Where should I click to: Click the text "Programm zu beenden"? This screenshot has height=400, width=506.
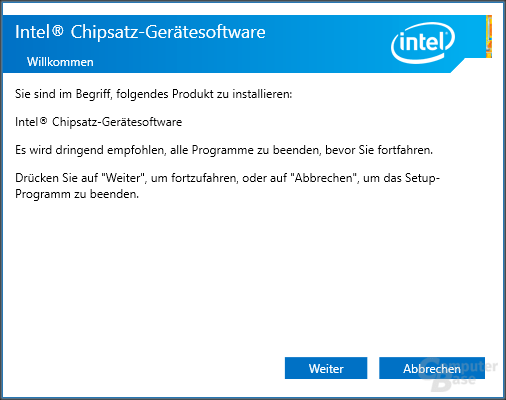77,194
